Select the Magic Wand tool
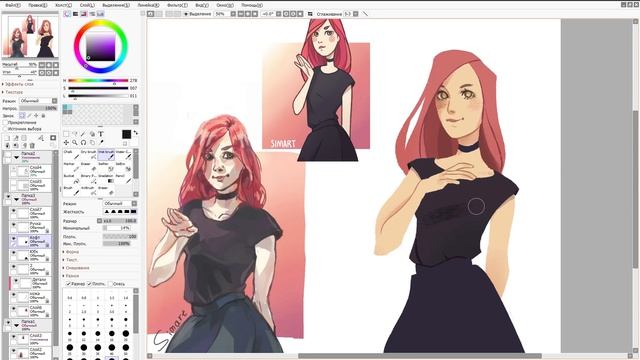 pos(83,134)
